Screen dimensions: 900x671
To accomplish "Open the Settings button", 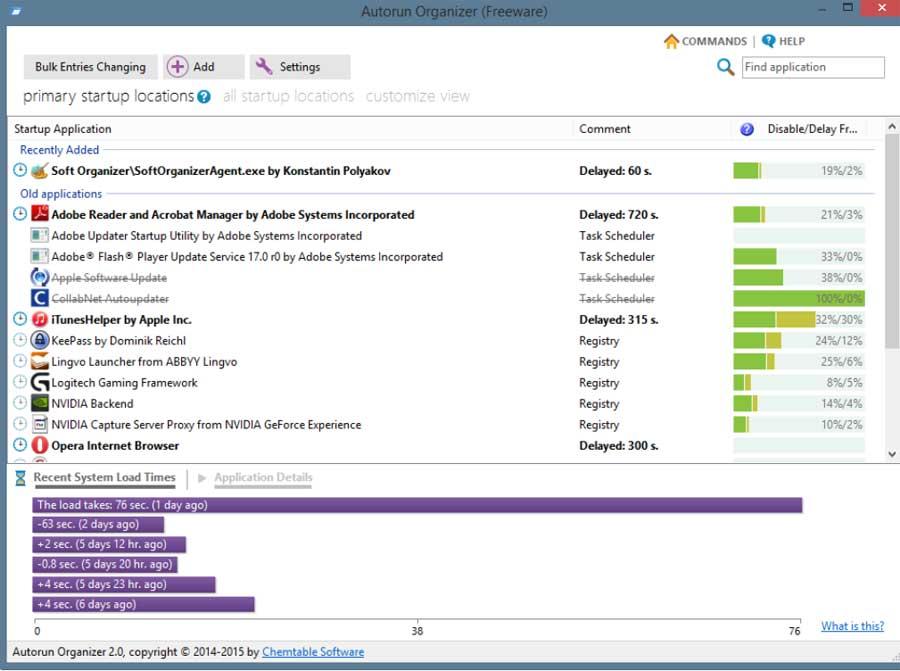I will tap(300, 67).
